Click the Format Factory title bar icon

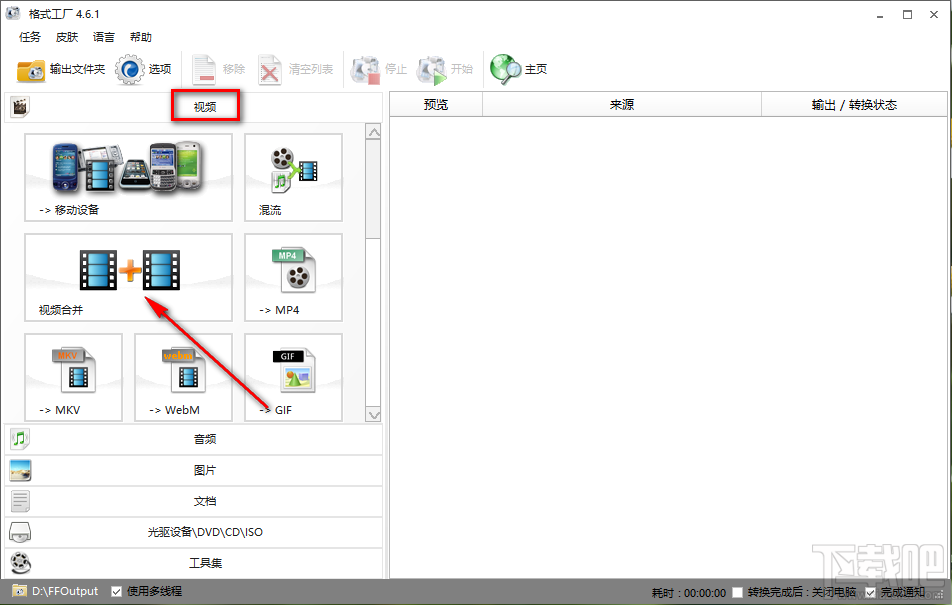13,13
